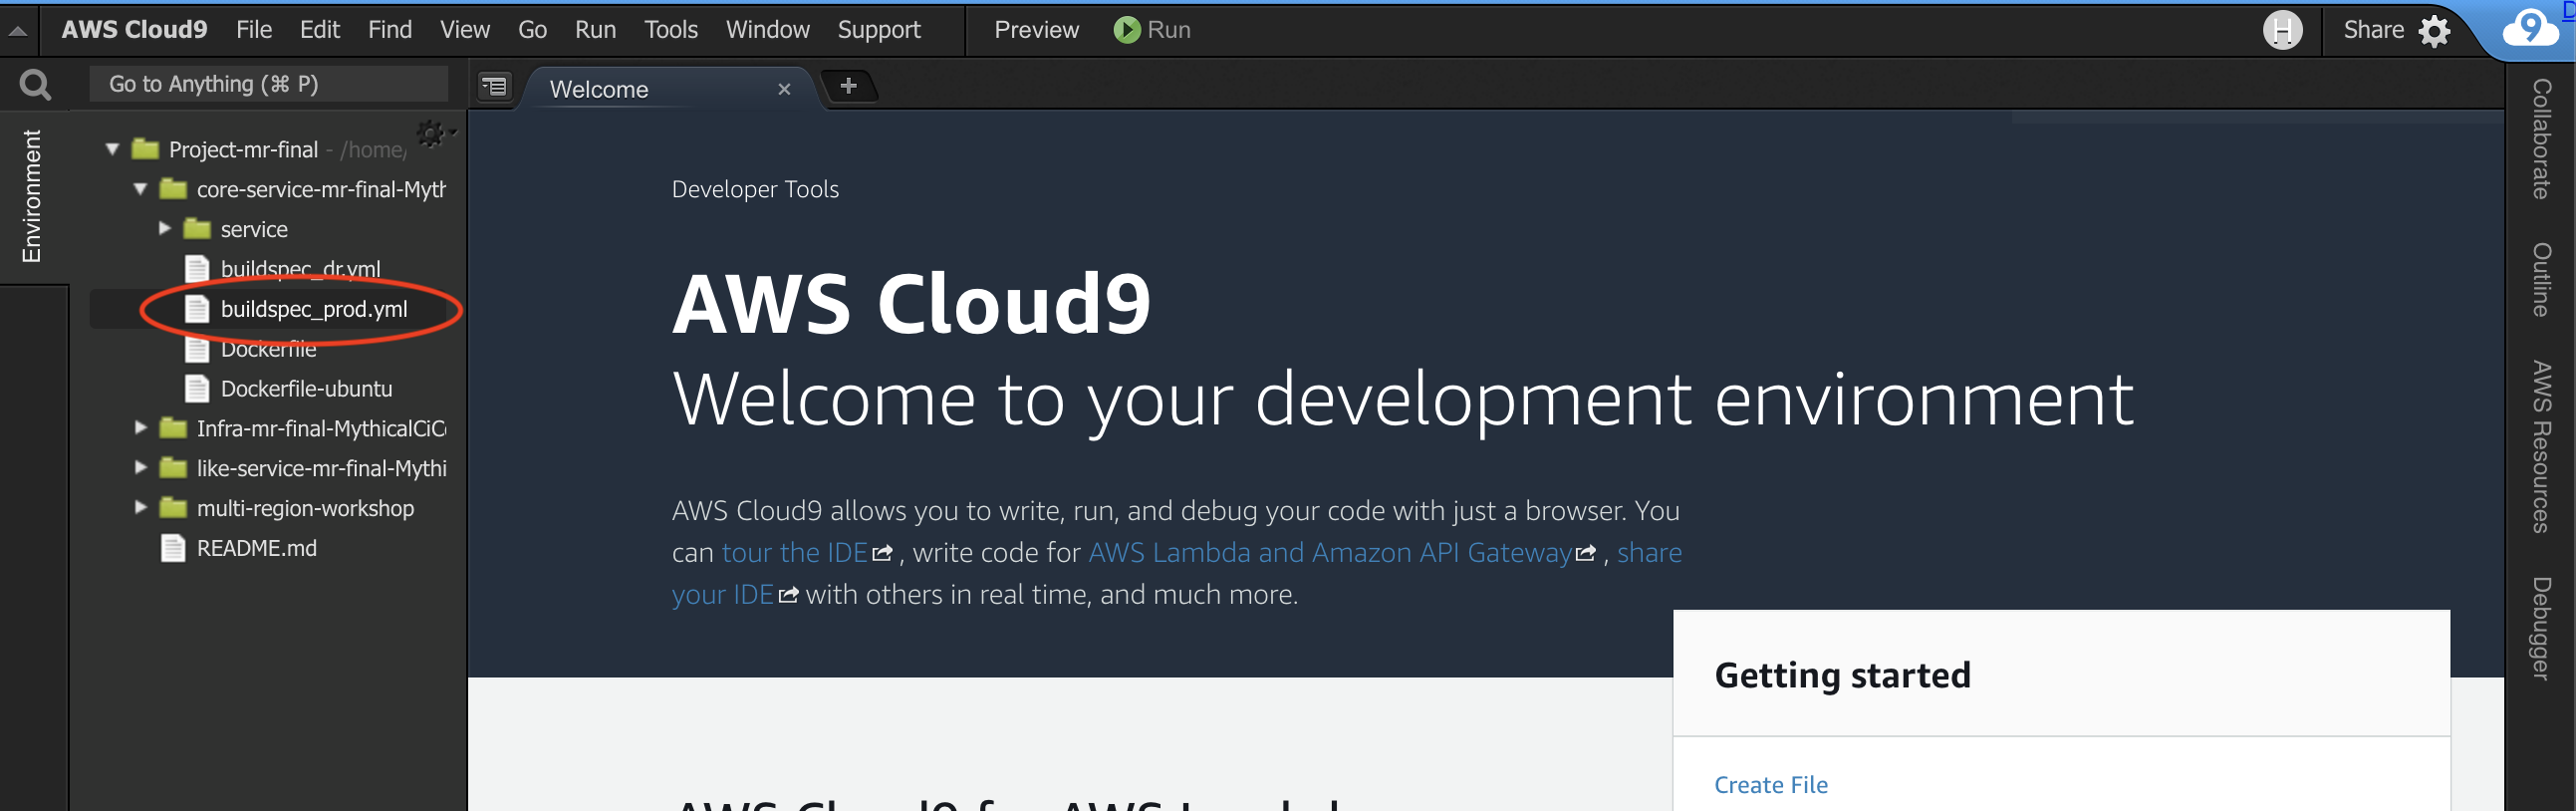Click the green Run play icon
Image resolution: width=2576 pixels, height=811 pixels.
[1126, 30]
